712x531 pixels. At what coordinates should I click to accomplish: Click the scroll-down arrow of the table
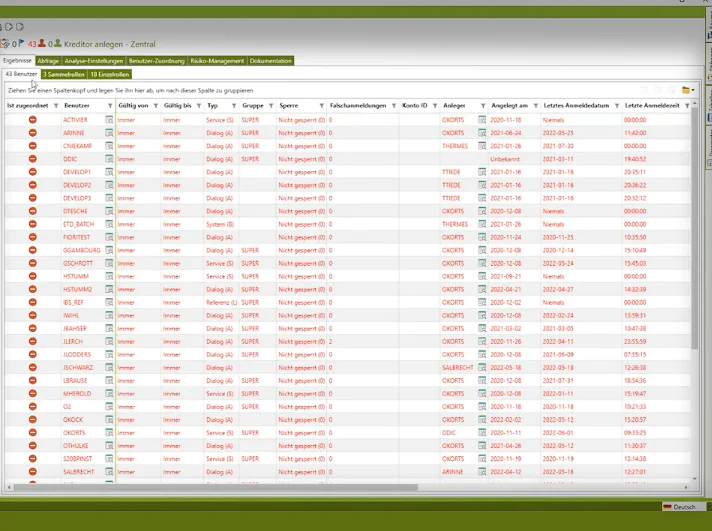point(694,479)
